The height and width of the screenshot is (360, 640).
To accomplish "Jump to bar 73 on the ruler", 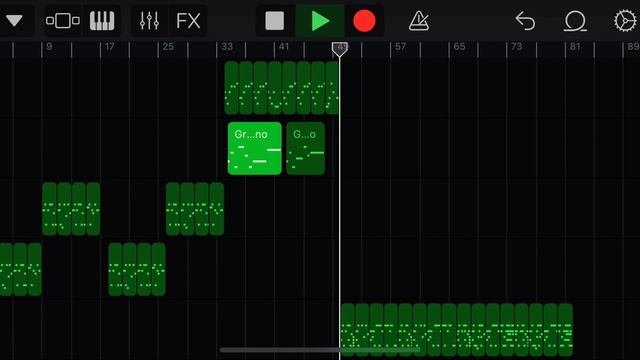I will point(517,47).
